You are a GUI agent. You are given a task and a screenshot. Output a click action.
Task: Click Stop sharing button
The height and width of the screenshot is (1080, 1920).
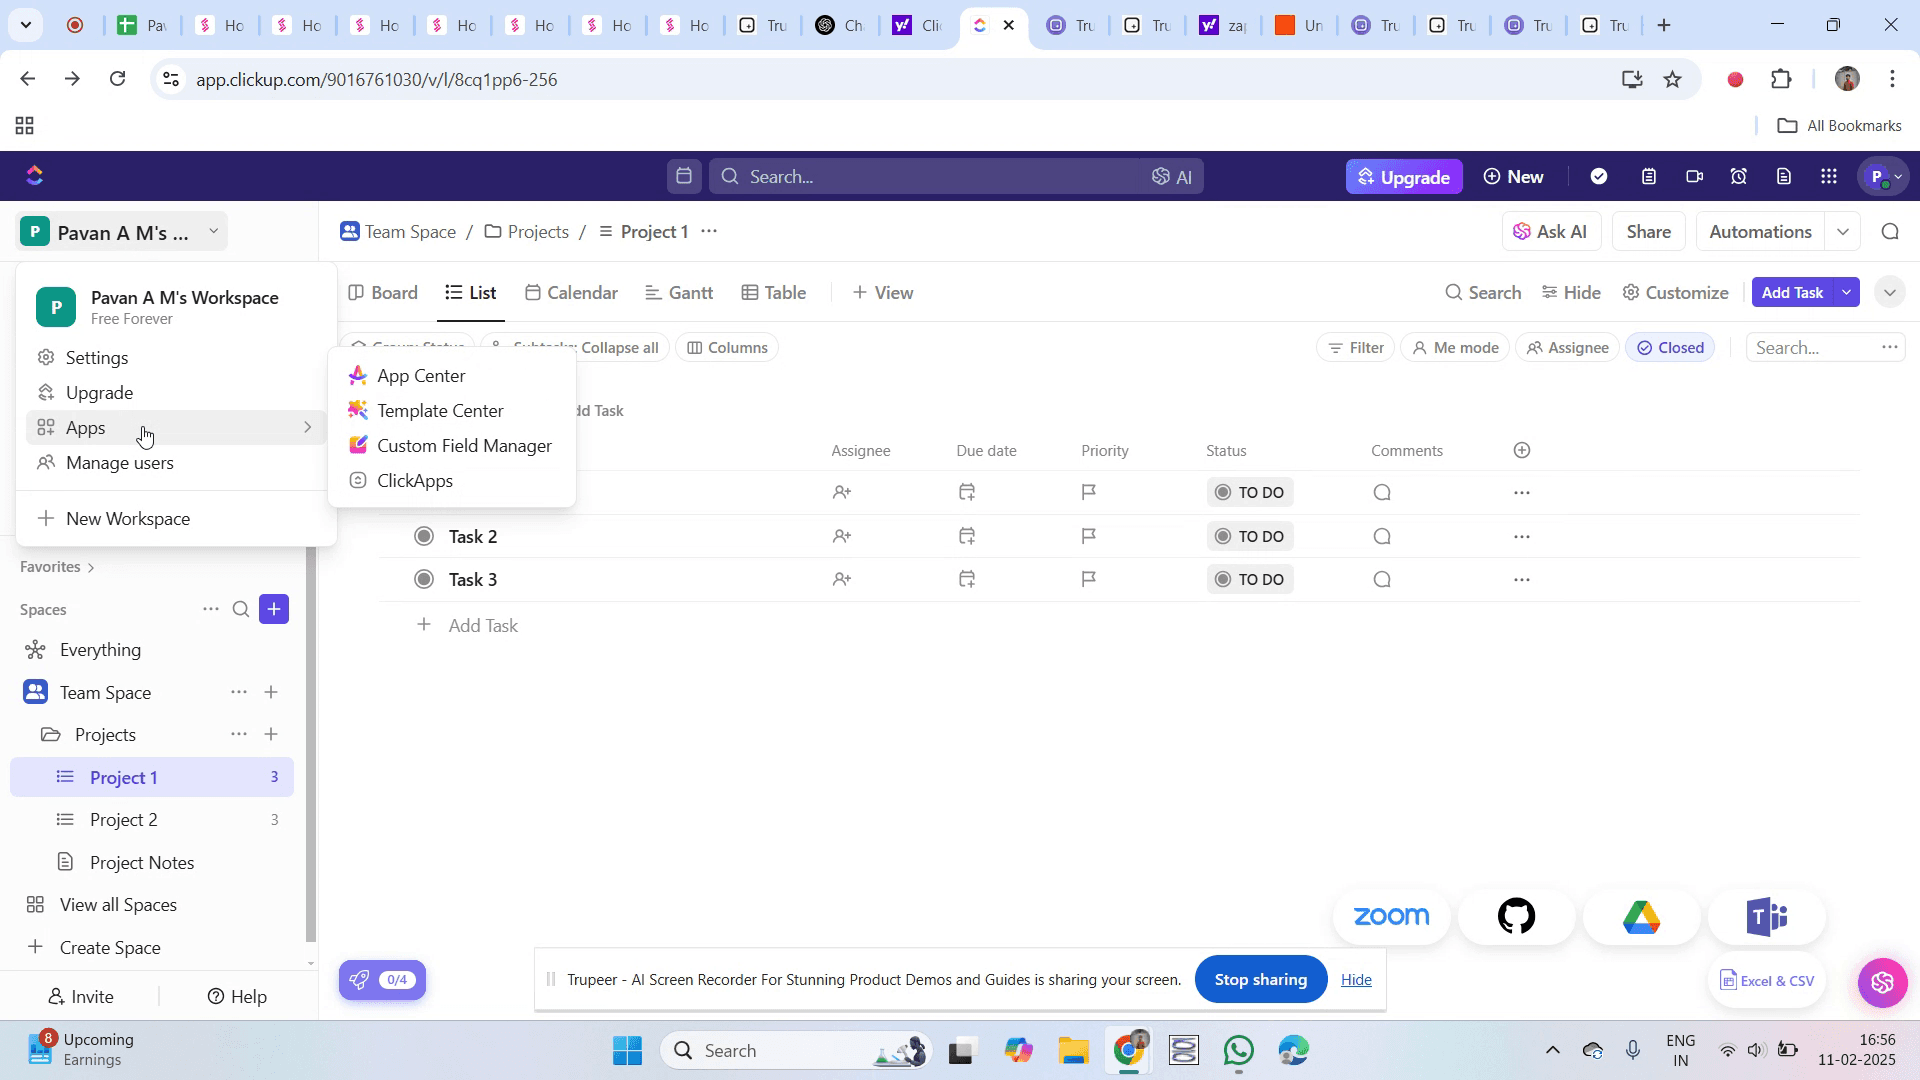point(1260,979)
